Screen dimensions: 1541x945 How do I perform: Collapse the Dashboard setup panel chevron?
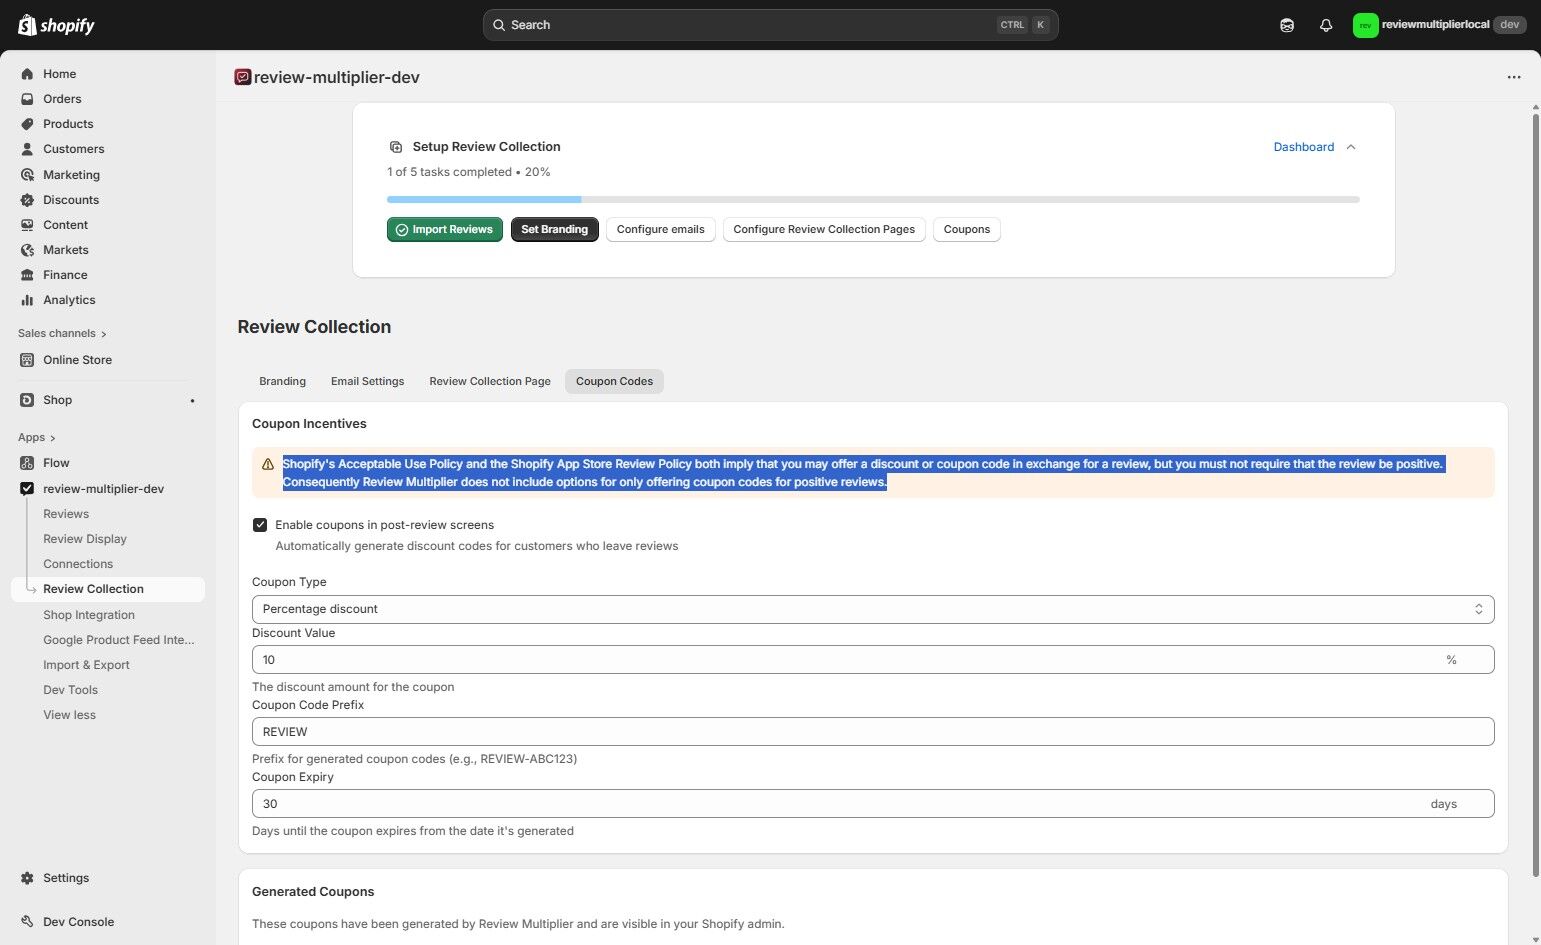[x=1351, y=147]
